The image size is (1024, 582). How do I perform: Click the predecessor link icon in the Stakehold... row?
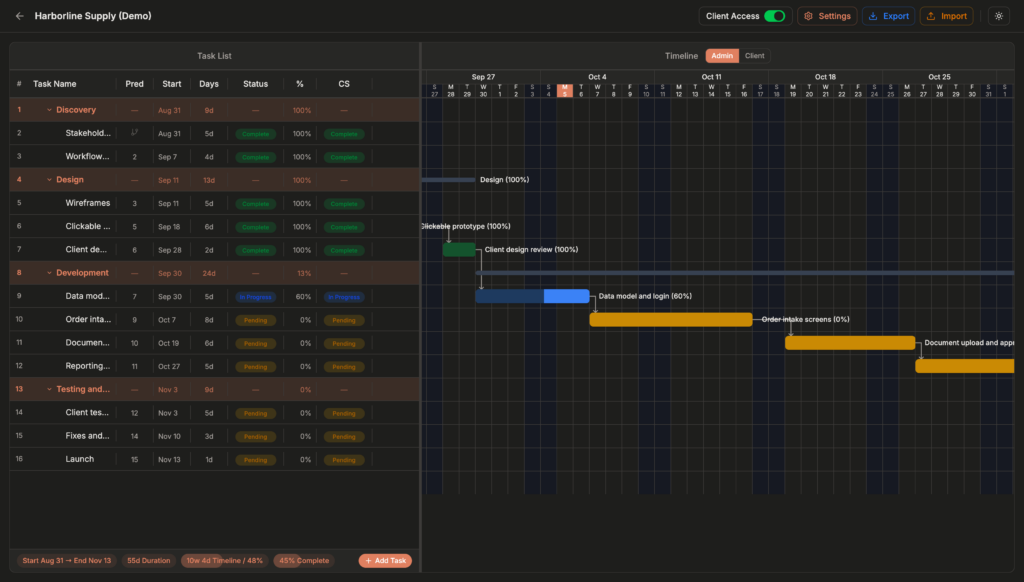click(135, 133)
